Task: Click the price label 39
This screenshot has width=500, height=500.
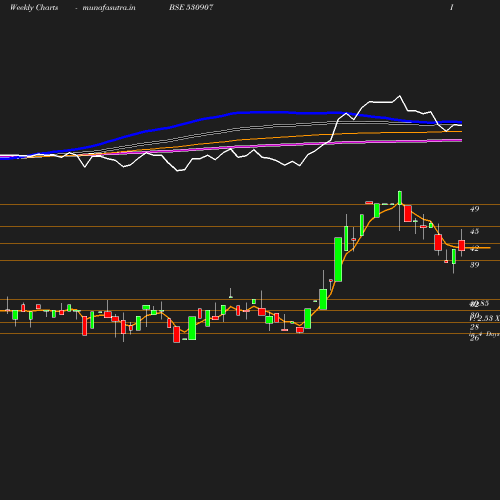Action: click(474, 265)
